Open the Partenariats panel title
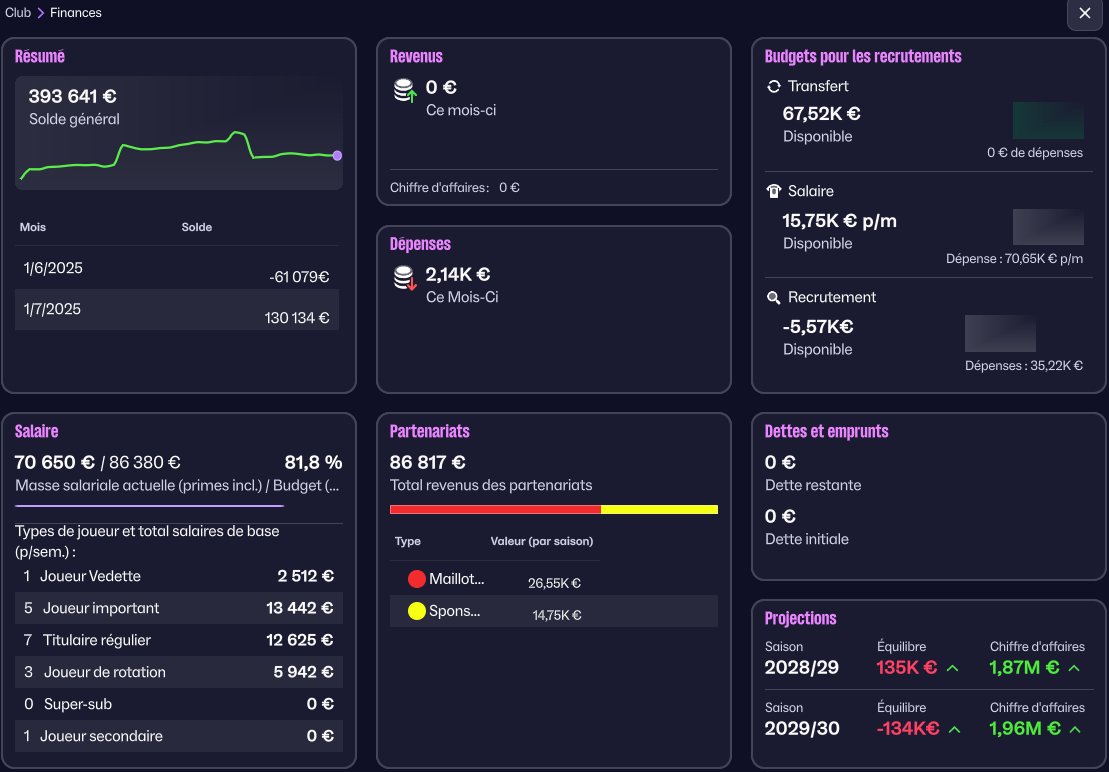The image size is (1109, 772). (x=429, y=431)
